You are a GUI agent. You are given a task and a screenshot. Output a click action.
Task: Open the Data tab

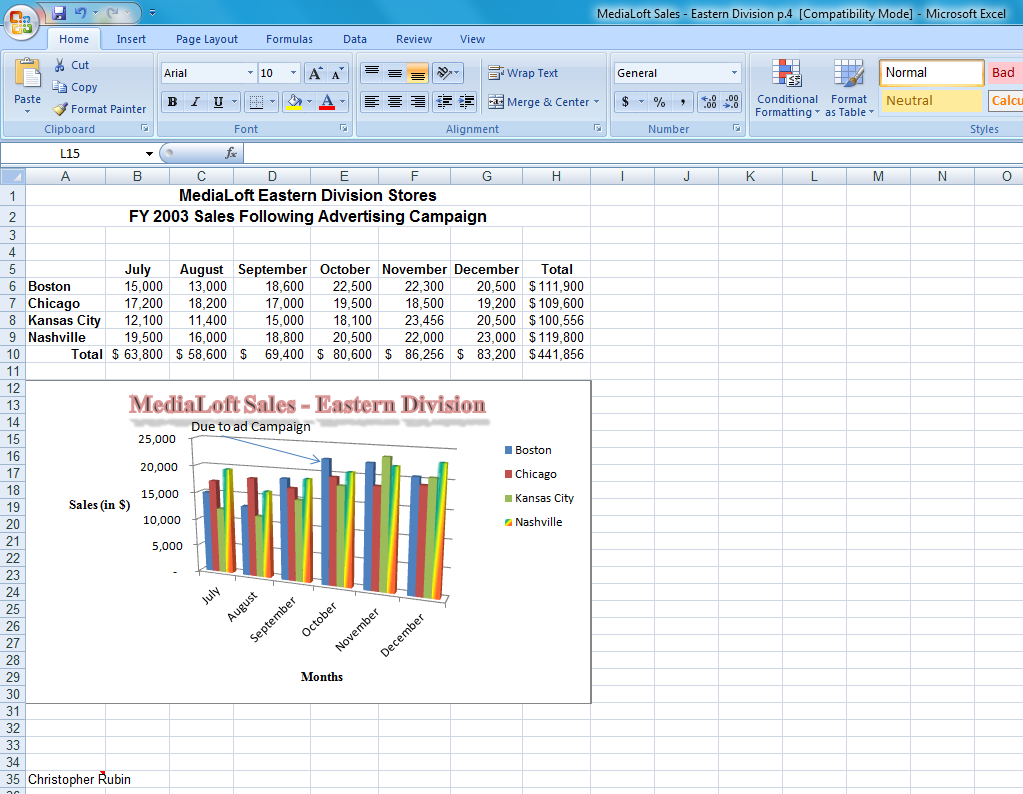coord(355,39)
